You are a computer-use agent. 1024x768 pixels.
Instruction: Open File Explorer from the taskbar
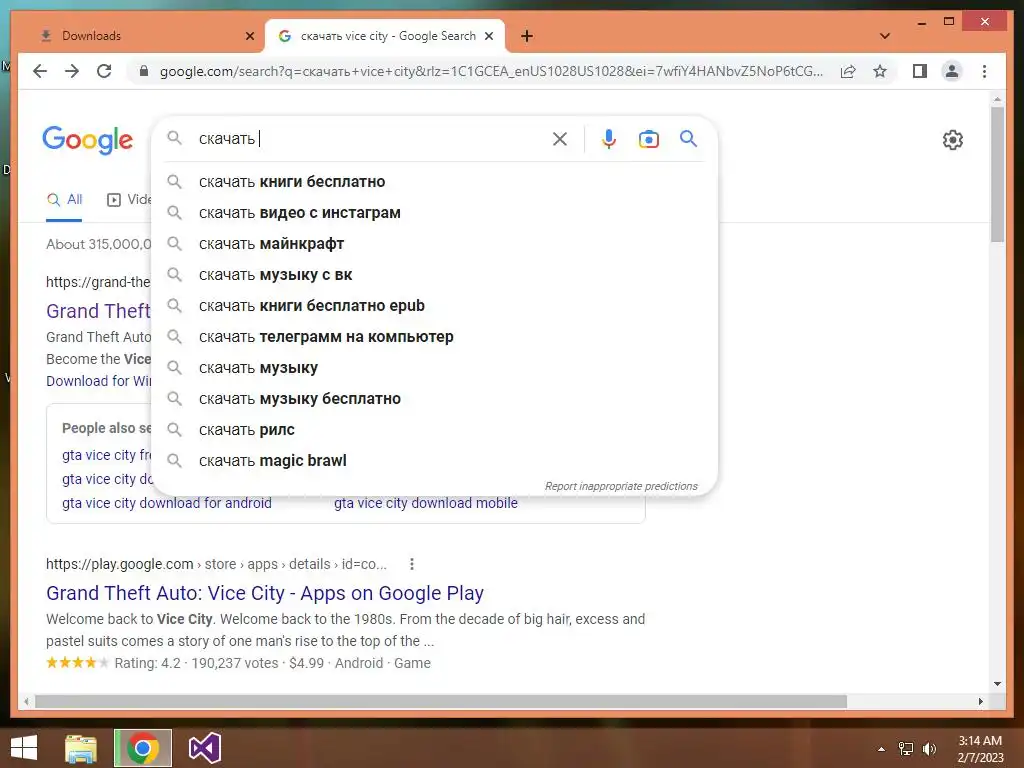tap(81, 748)
